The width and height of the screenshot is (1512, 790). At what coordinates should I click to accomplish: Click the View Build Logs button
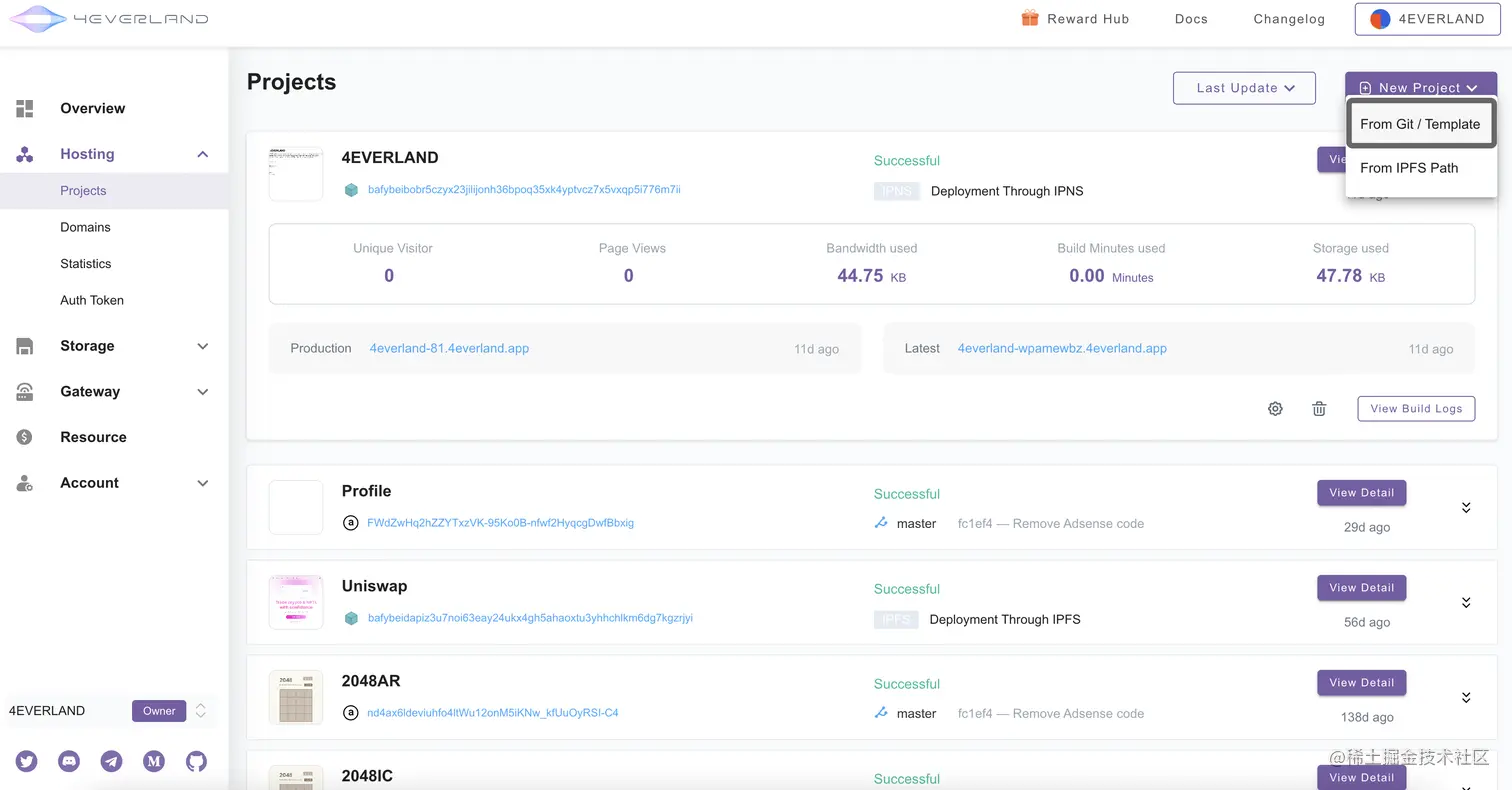tap(1416, 408)
